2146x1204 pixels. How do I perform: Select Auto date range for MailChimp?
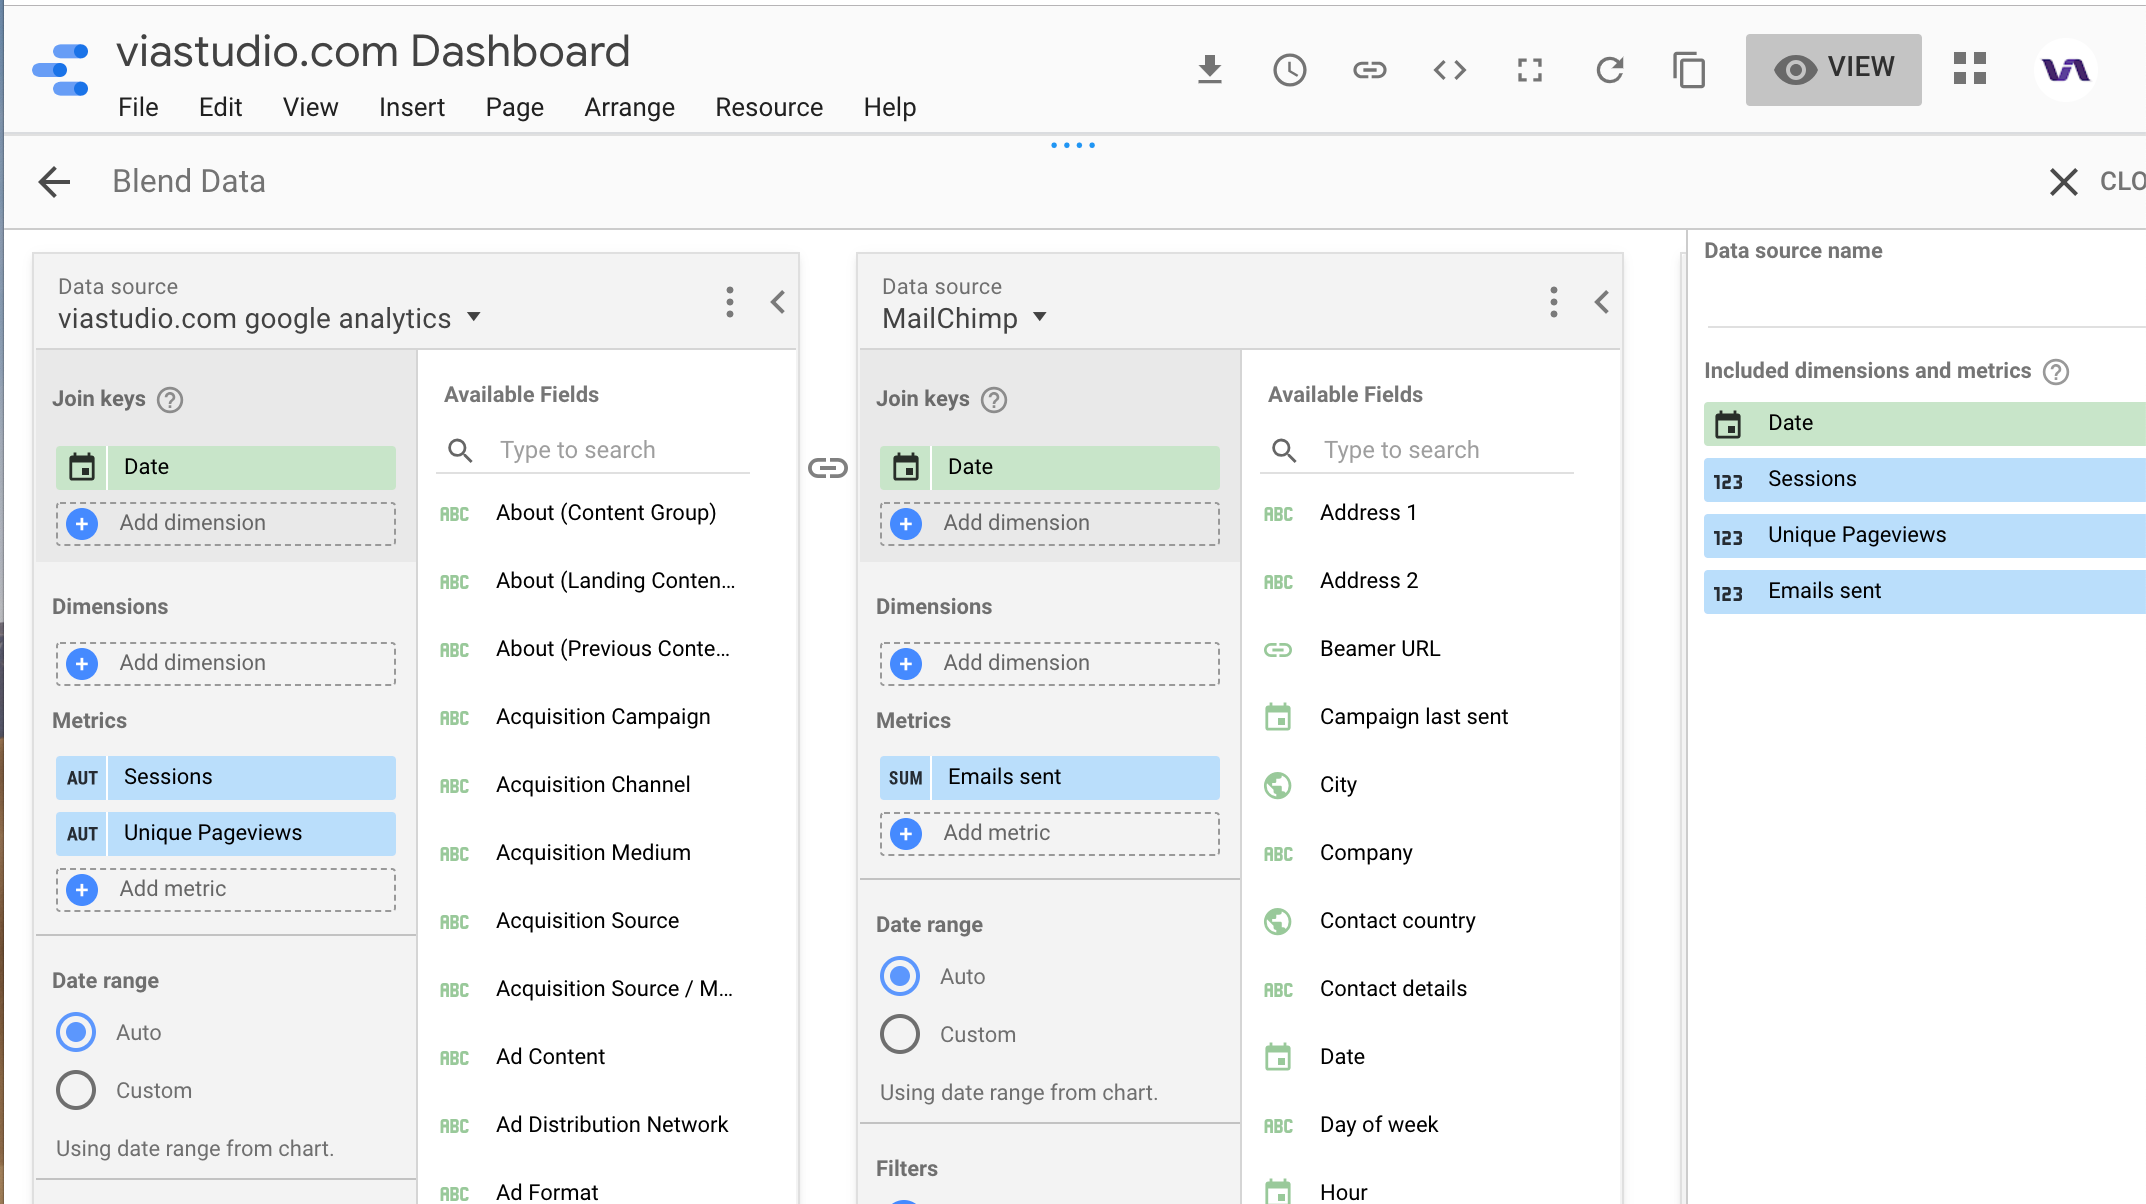[900, 976]
